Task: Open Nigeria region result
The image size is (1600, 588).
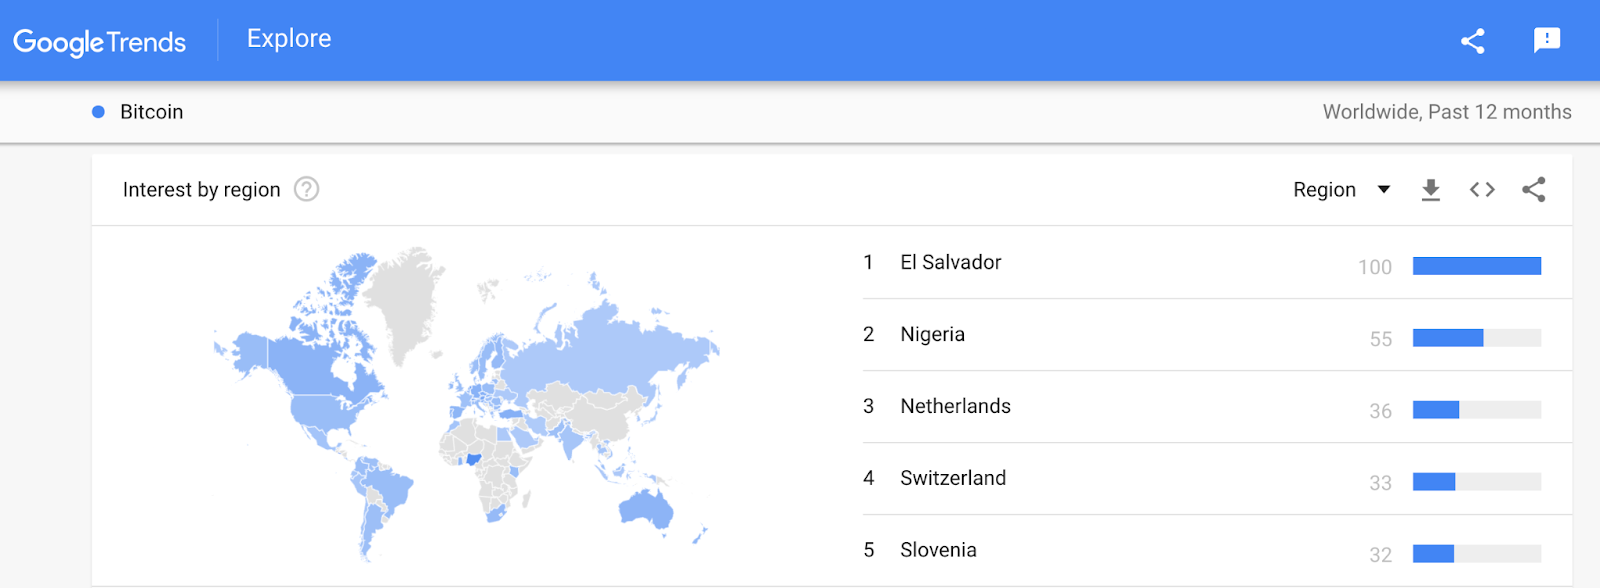Action: coord(932,335)
